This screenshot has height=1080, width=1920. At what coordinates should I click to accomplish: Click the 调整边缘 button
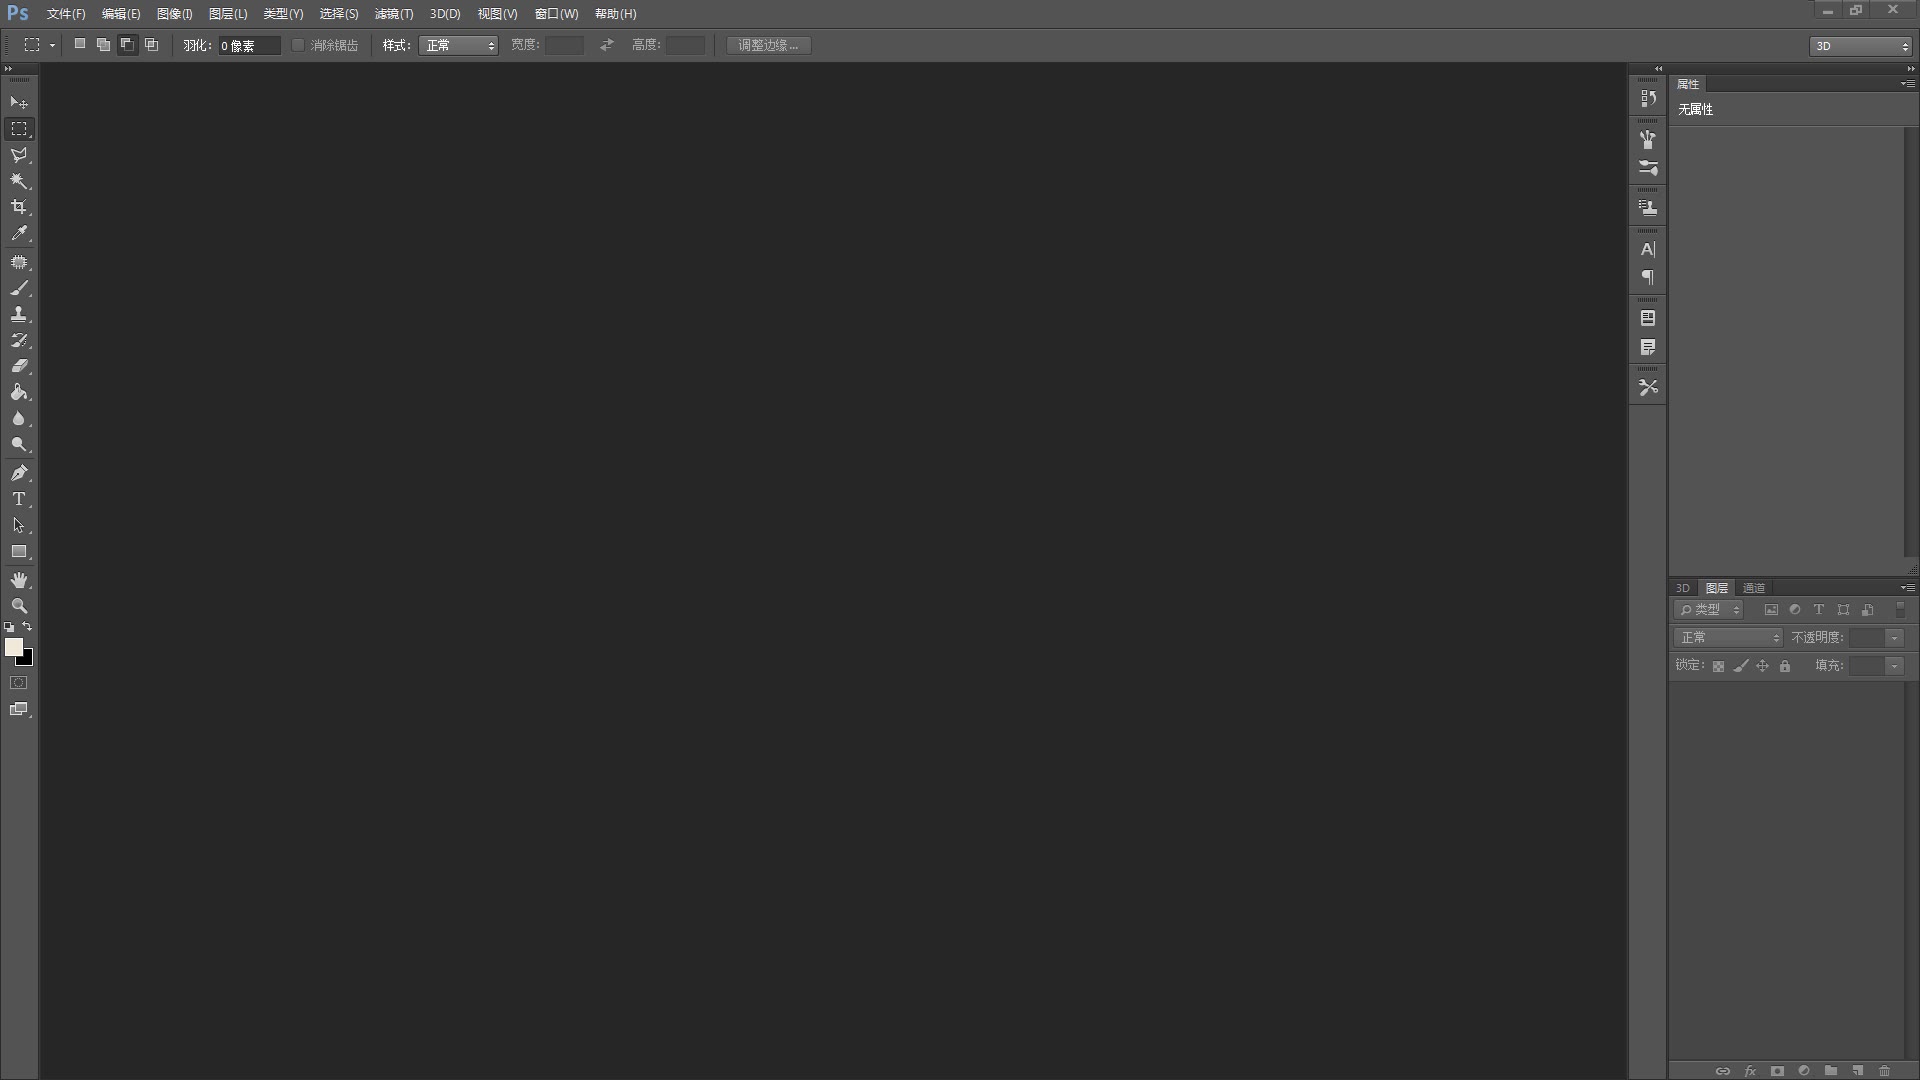coord(769,45)
